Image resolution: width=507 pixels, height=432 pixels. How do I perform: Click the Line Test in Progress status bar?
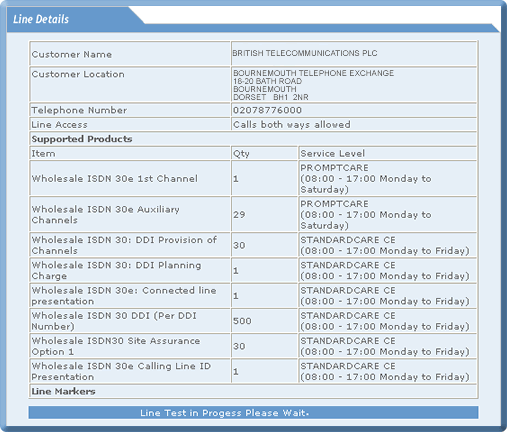253,413
